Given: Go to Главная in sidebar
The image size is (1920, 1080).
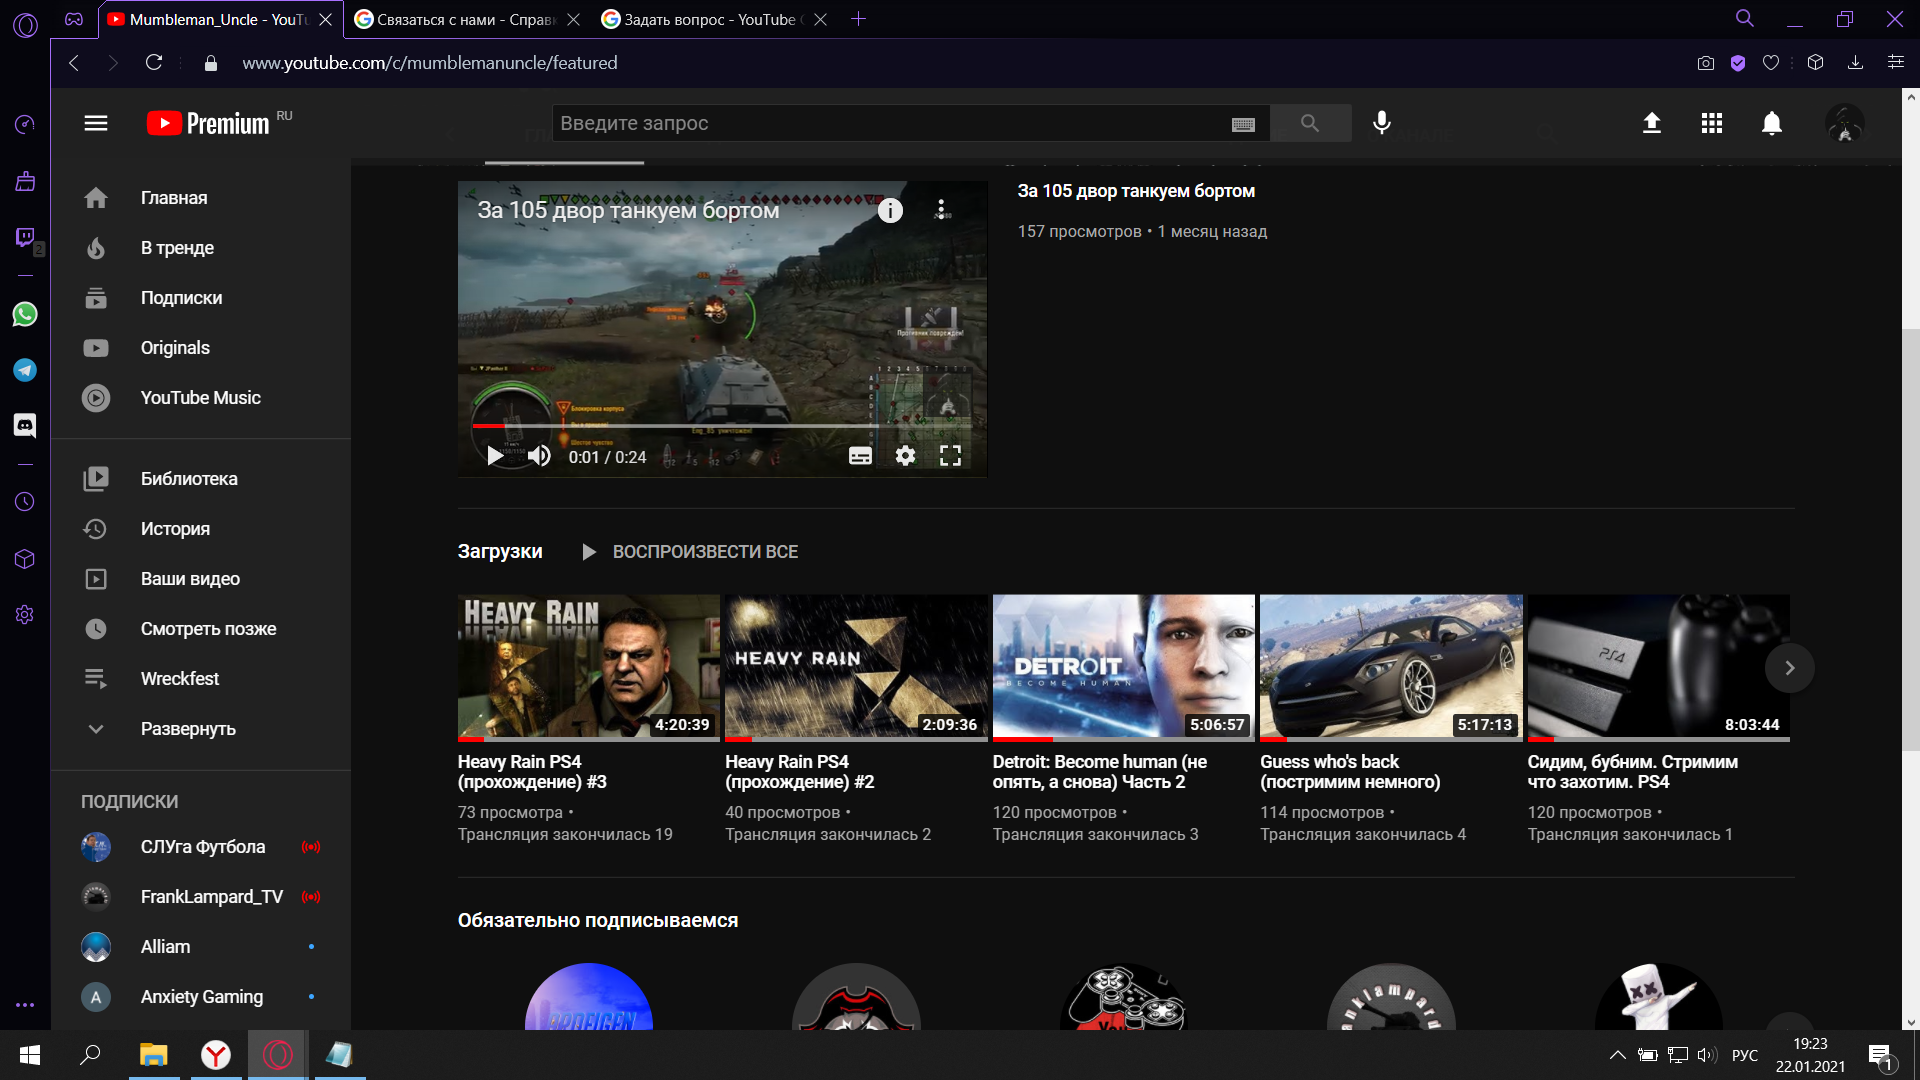Looking at the screenshot, I should pyautogui.click(x=200, y=198).
